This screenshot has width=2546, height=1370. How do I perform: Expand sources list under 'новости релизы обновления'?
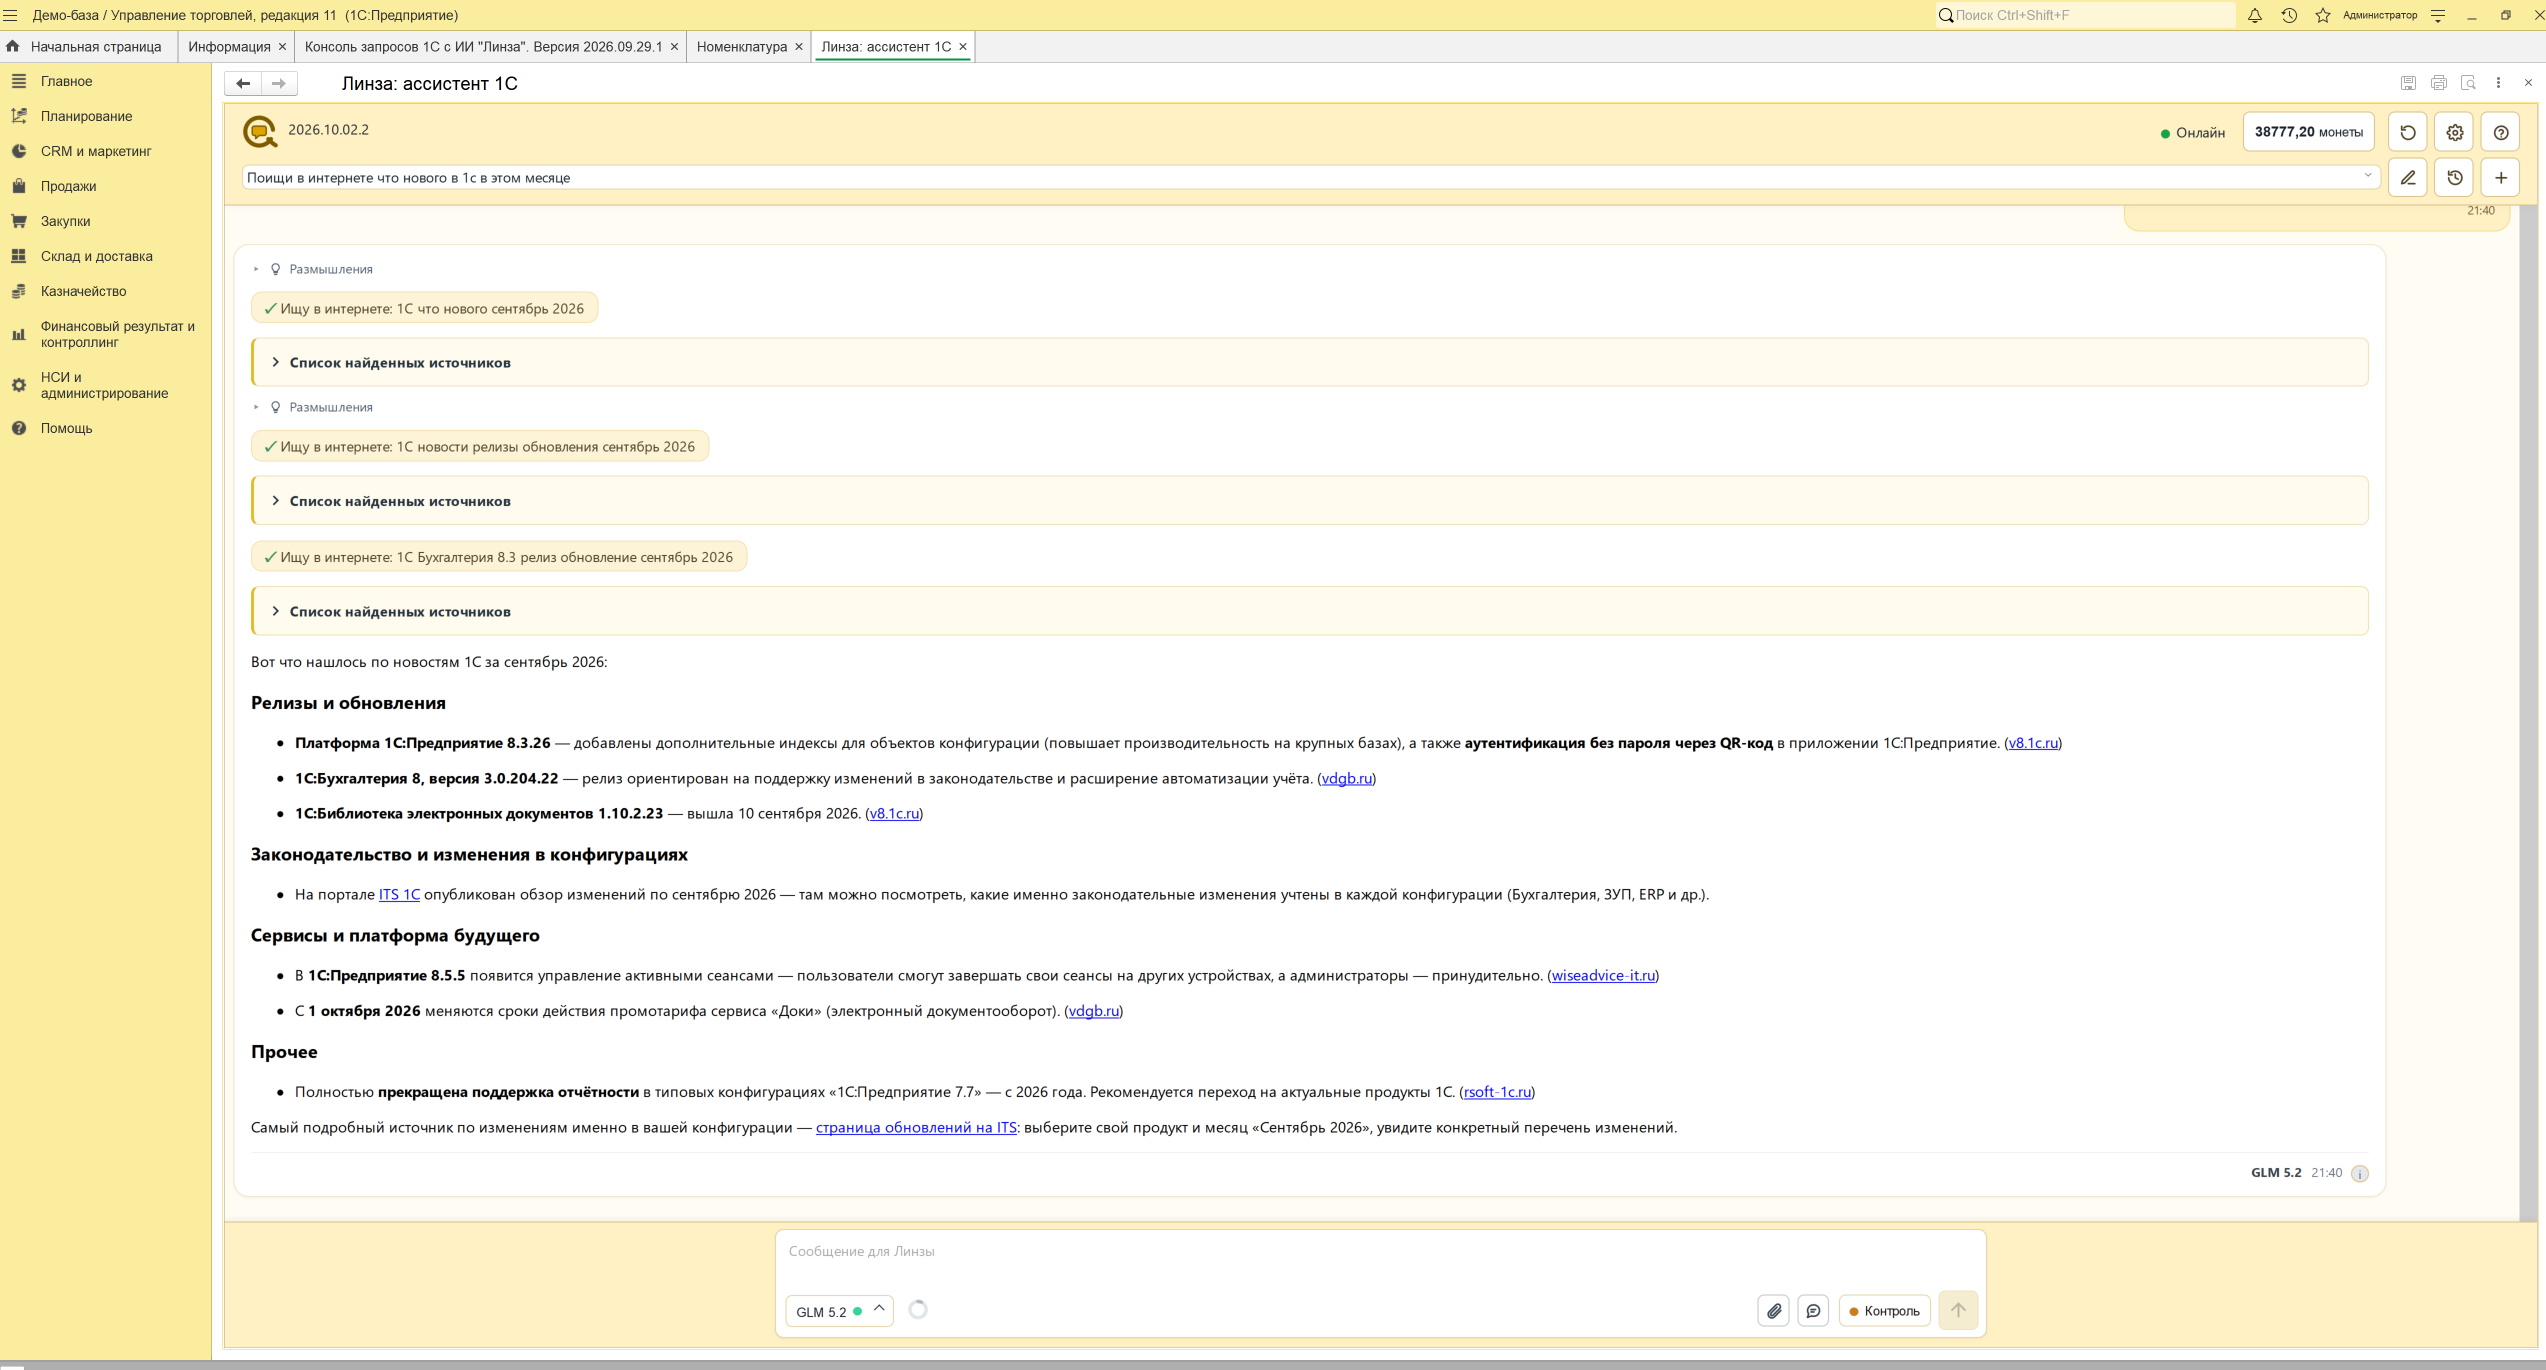coord(1310,501)
